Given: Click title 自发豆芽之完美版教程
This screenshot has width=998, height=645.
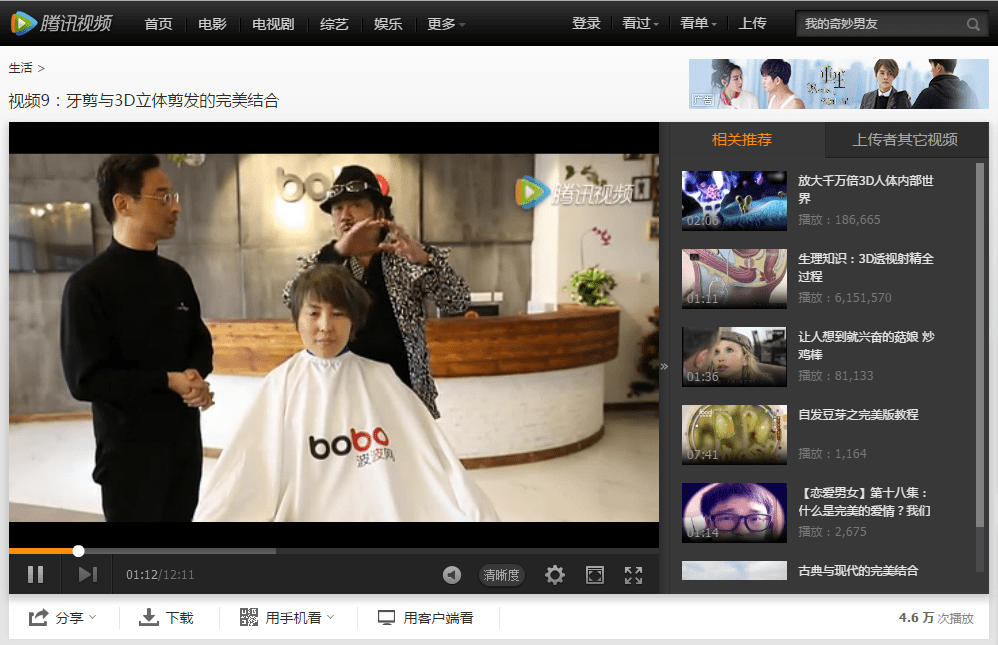Looking at the screenshot, I should (x=858, y=415).
